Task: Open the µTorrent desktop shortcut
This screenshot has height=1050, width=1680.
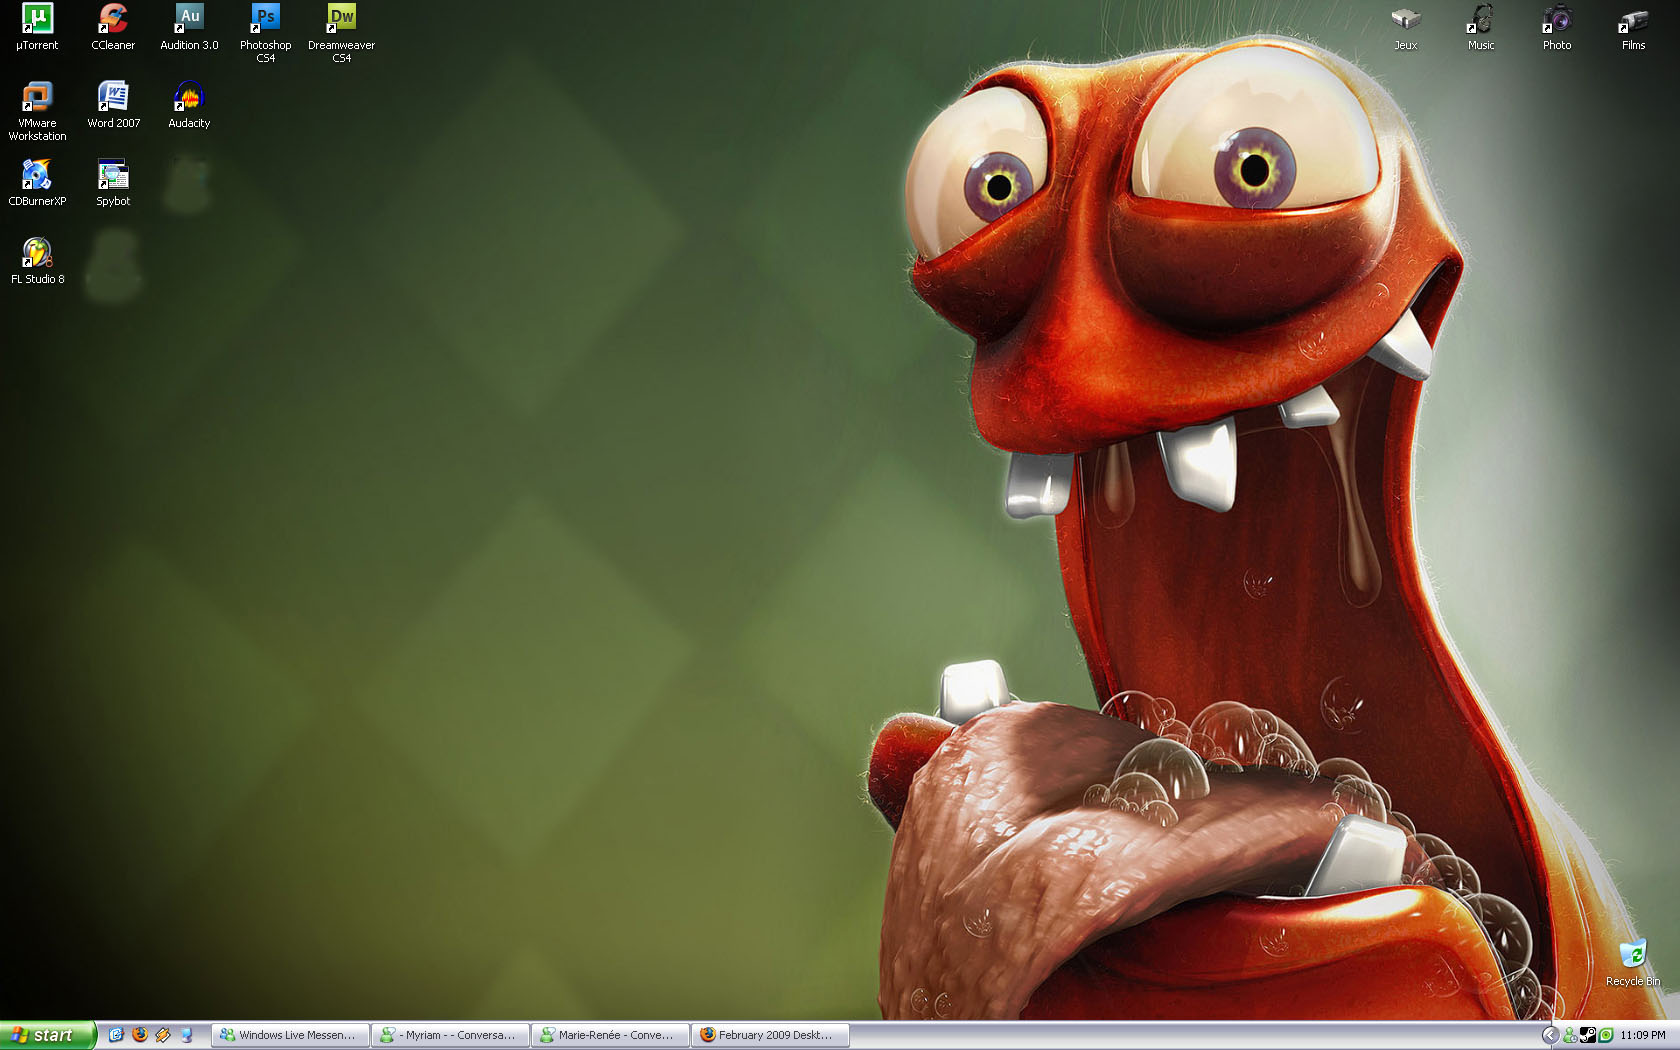Action: pyautogui.click(x=37, y=19)
